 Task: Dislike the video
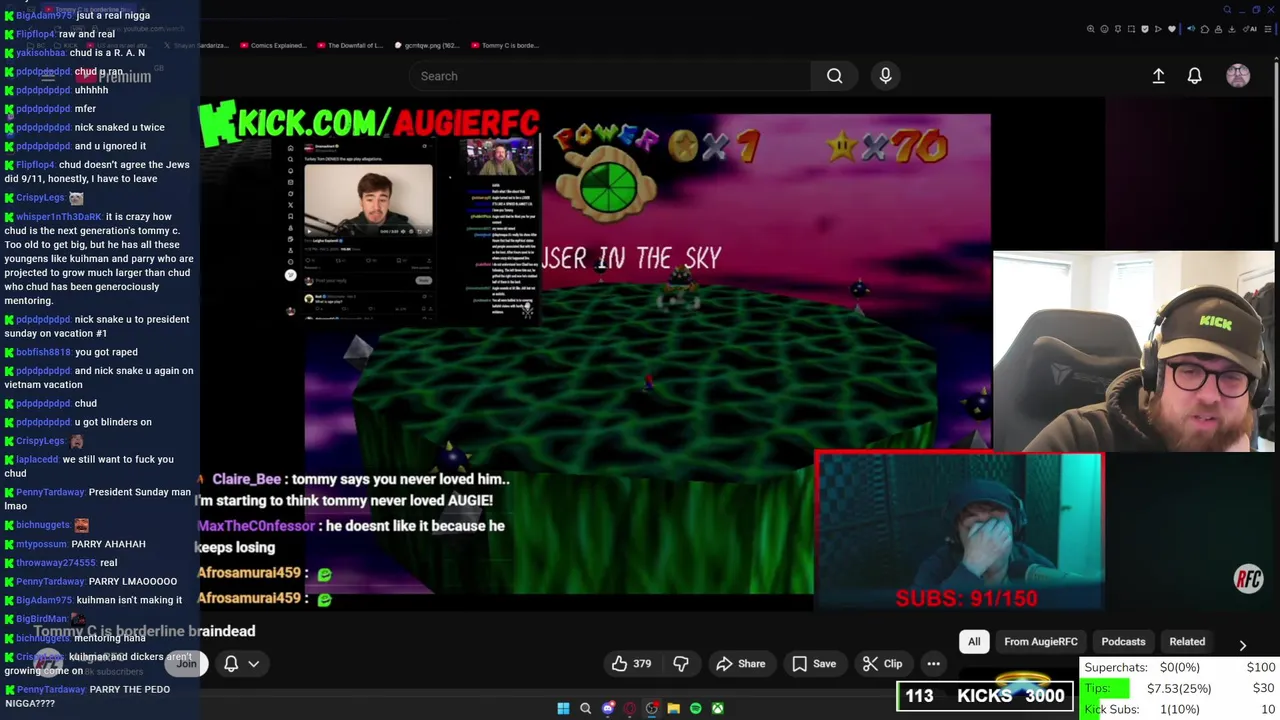point(681,664)
